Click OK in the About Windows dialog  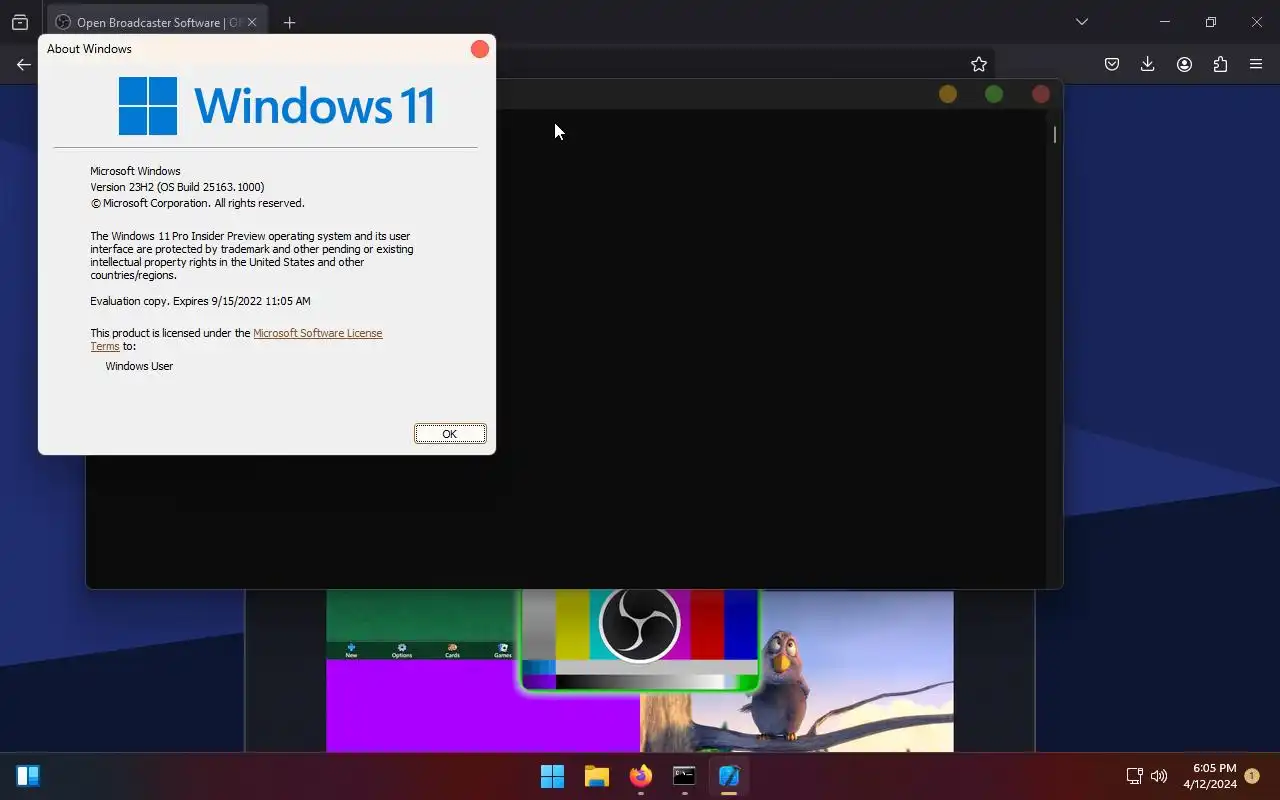click(450, 433)
